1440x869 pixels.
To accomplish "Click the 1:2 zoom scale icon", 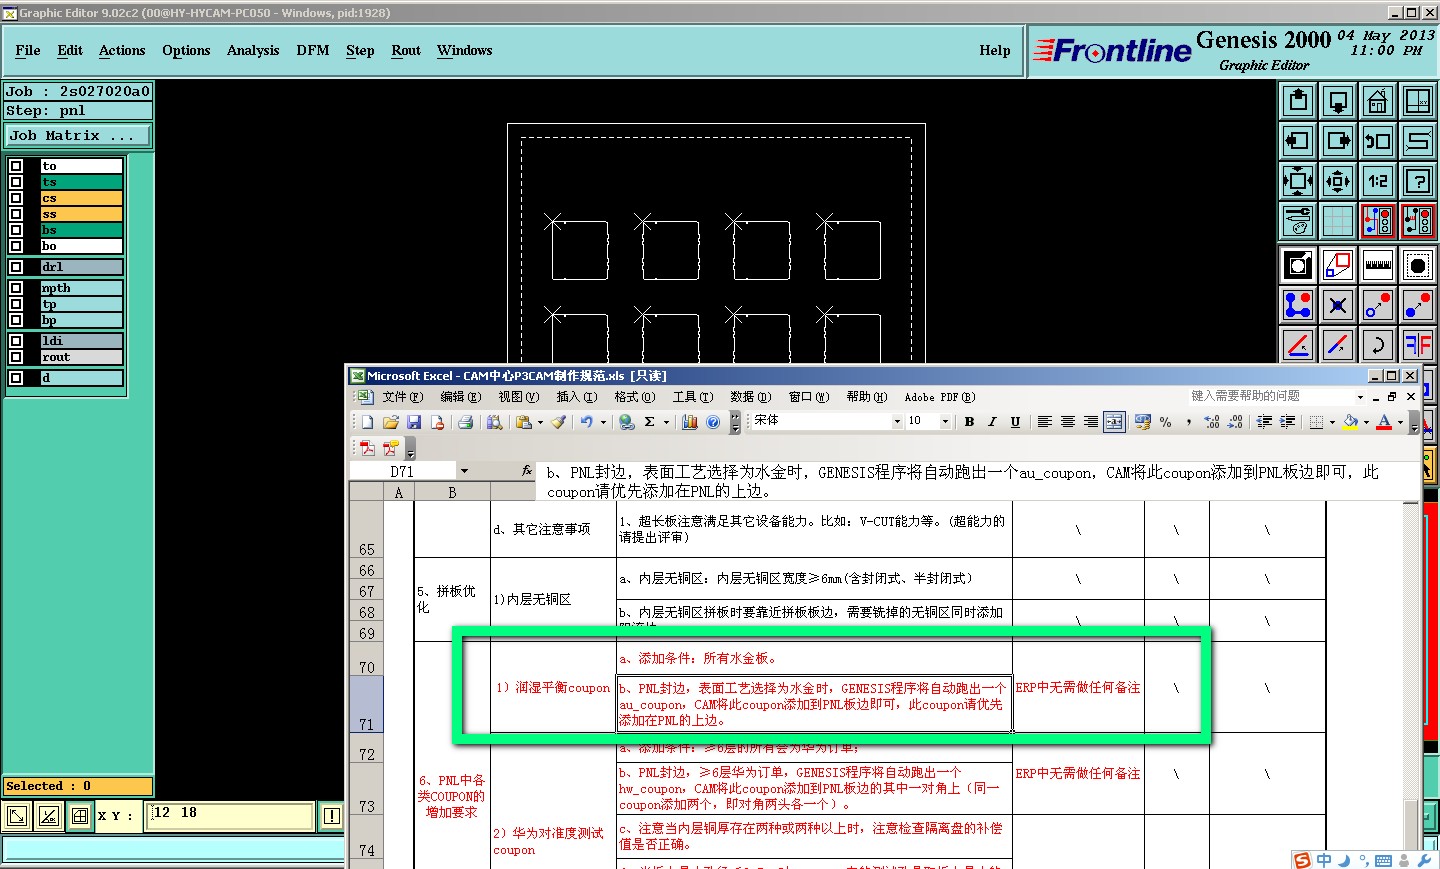I will click(1378, 181).
